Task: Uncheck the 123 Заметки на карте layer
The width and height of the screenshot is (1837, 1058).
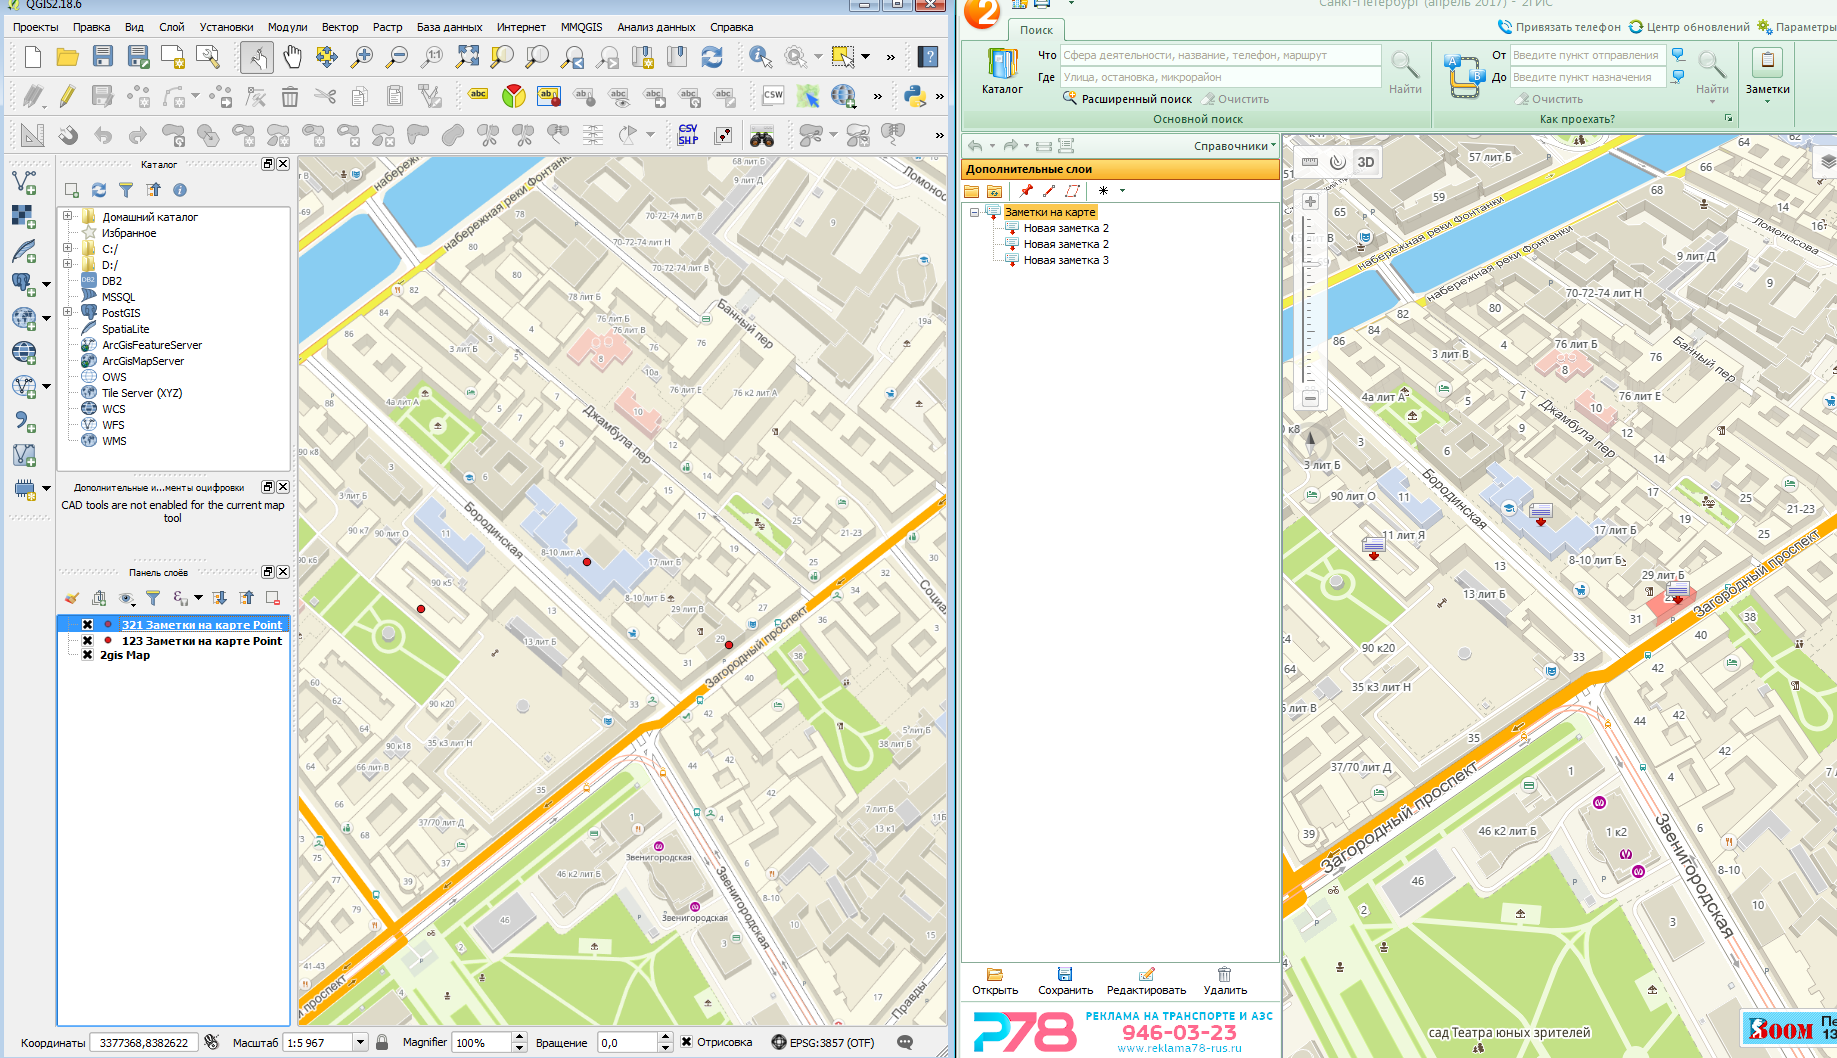Action: [x=88, y=640]
